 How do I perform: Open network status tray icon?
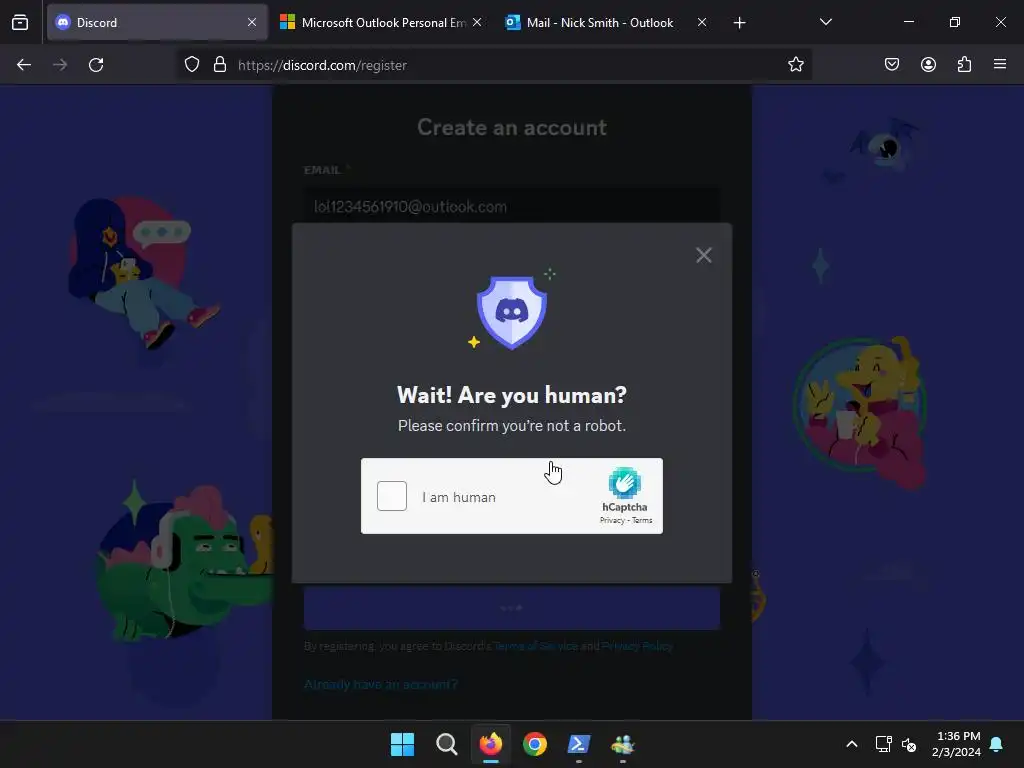[x=884, y=744]
